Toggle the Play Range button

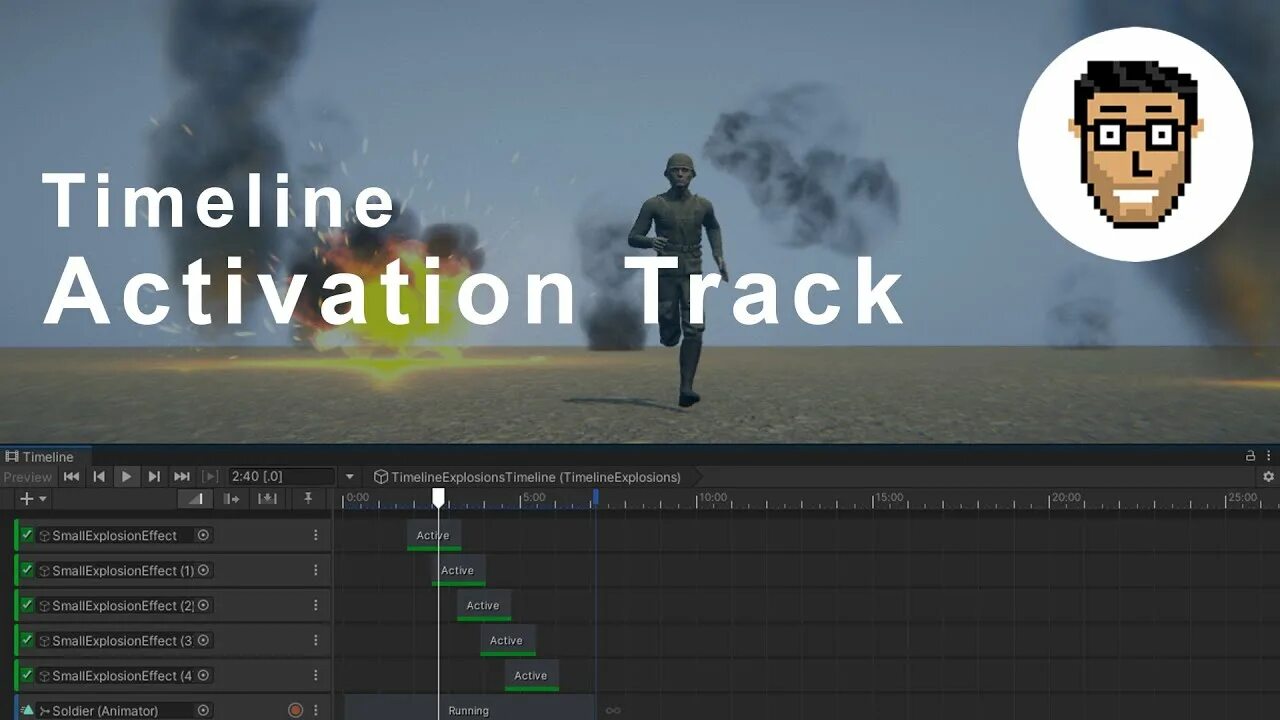(x=210, y=477)
